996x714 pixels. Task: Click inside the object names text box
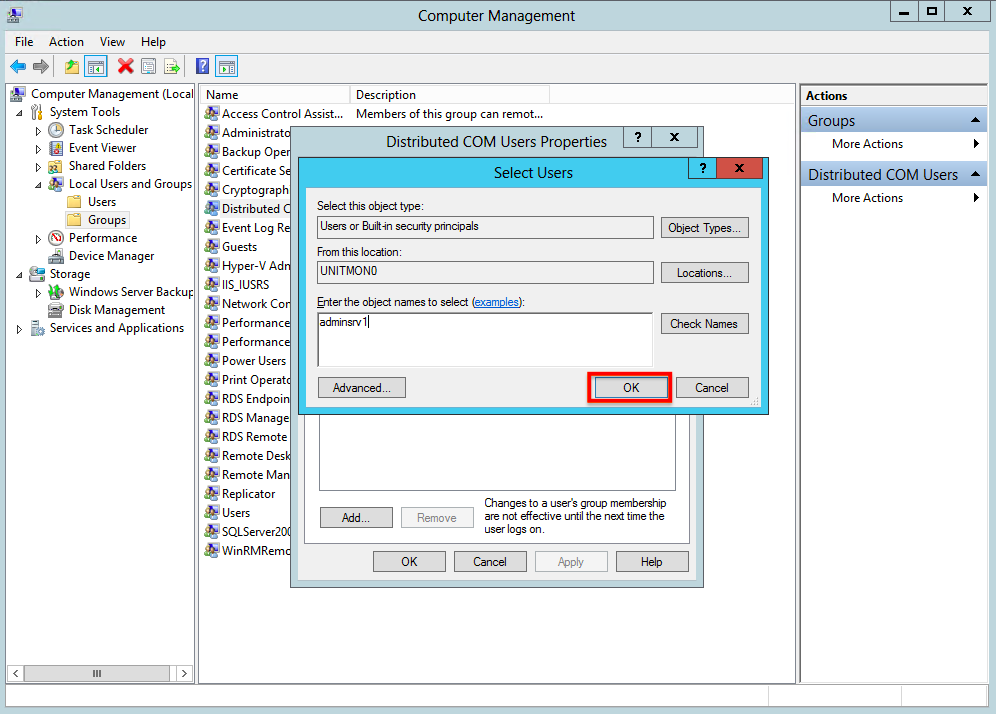pyautogui.click(x=485, y=339)
